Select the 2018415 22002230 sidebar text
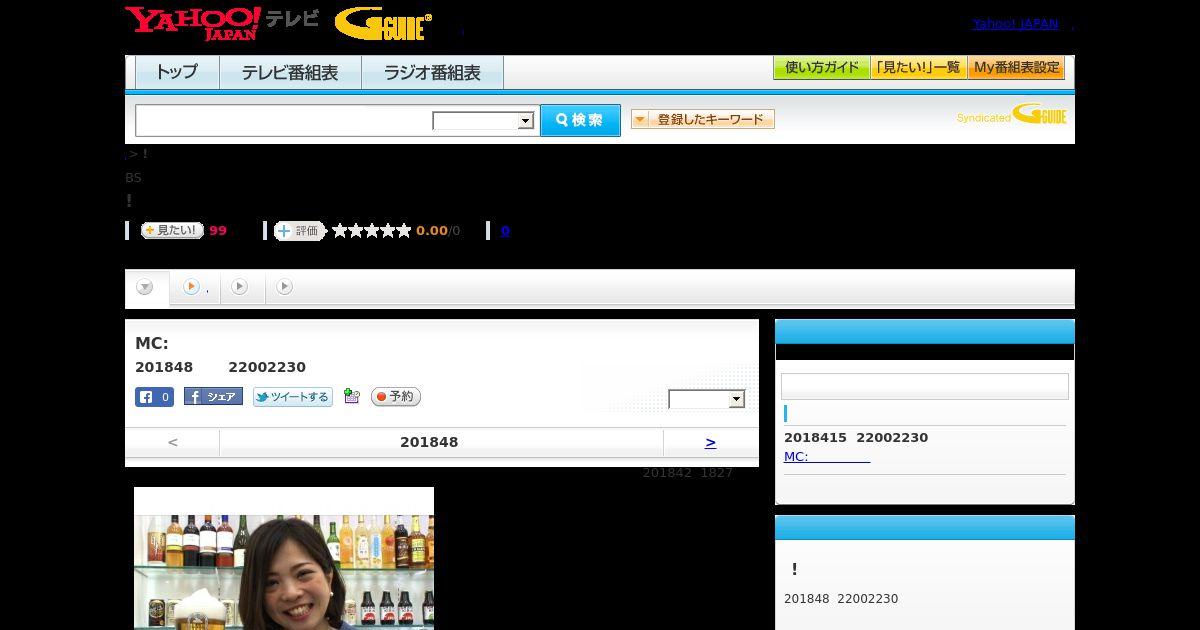Viewport: 1200px width, 630px height. point(856,437)
